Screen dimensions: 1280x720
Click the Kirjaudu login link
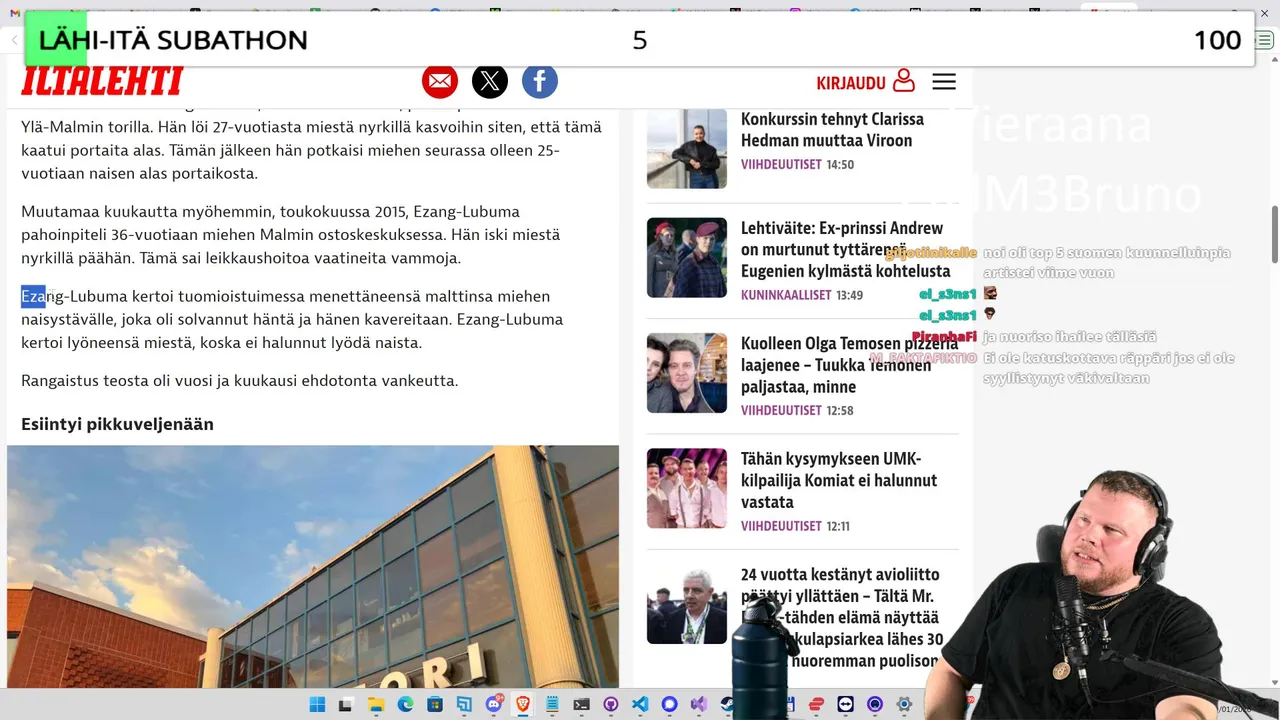coord(851,83)
